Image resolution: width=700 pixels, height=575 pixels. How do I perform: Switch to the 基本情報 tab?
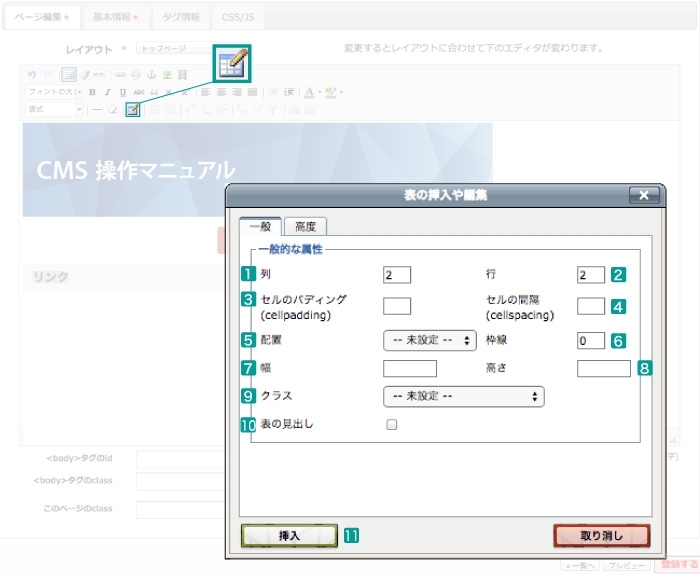click(x=115, y=17)
